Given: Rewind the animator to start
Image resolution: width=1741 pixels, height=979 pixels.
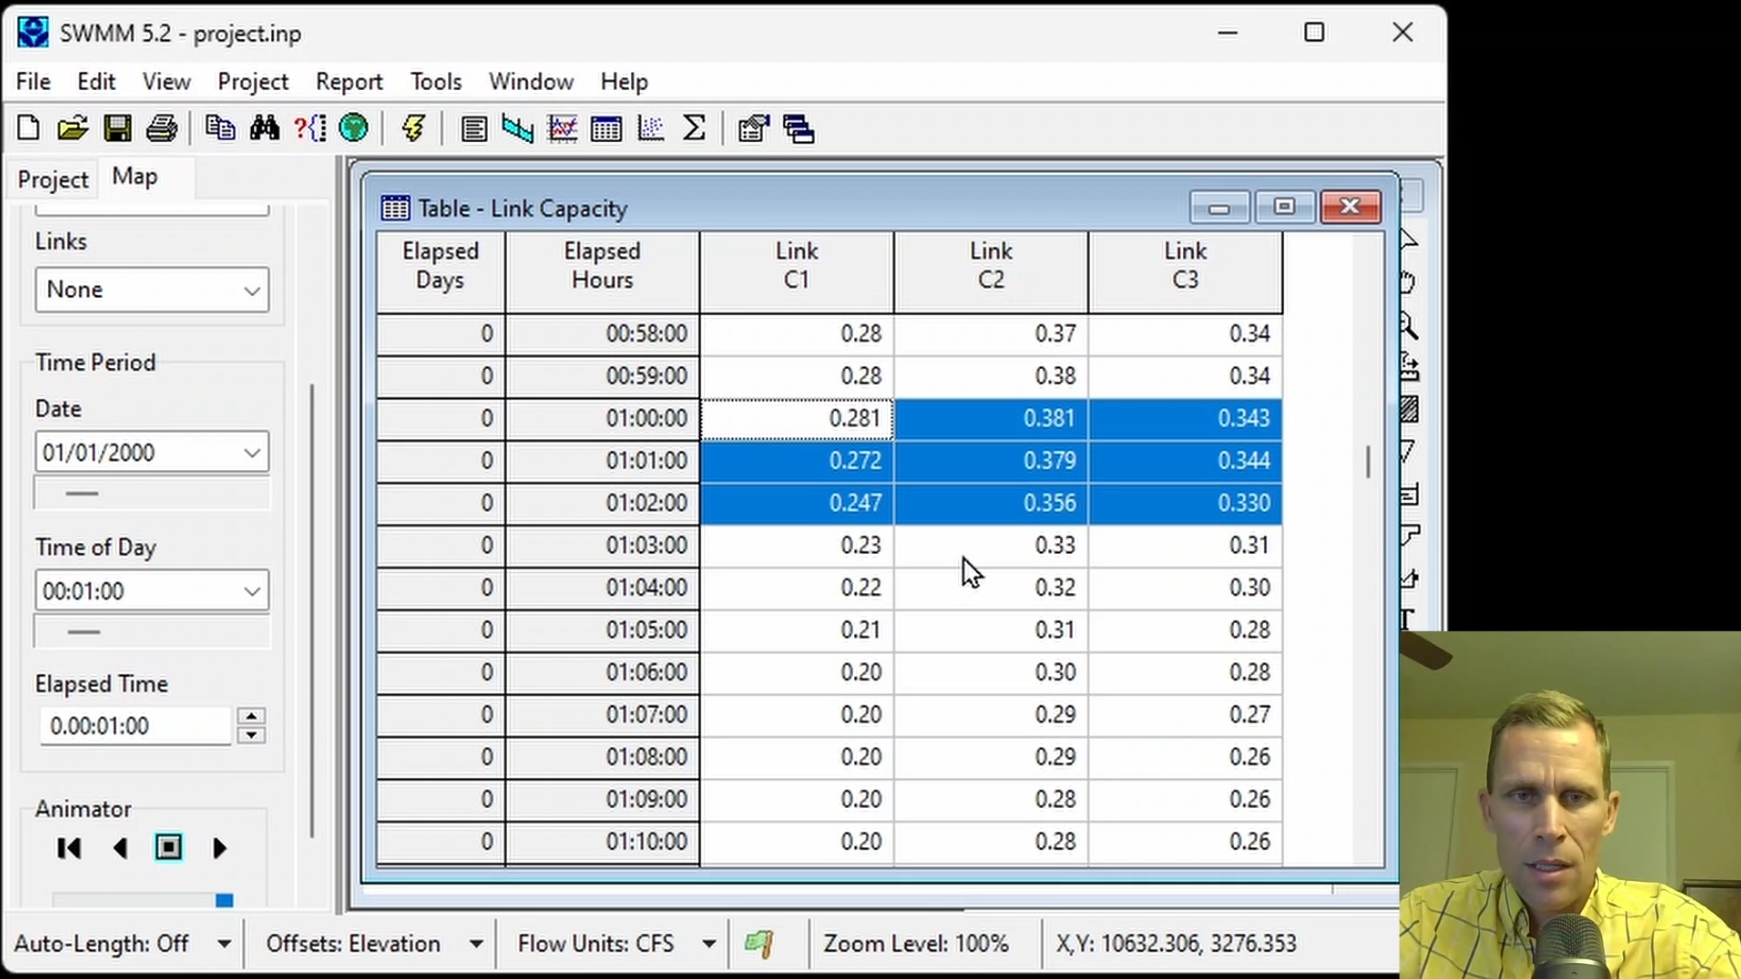Looking at the screenshot, I should [x=69, y=848].
